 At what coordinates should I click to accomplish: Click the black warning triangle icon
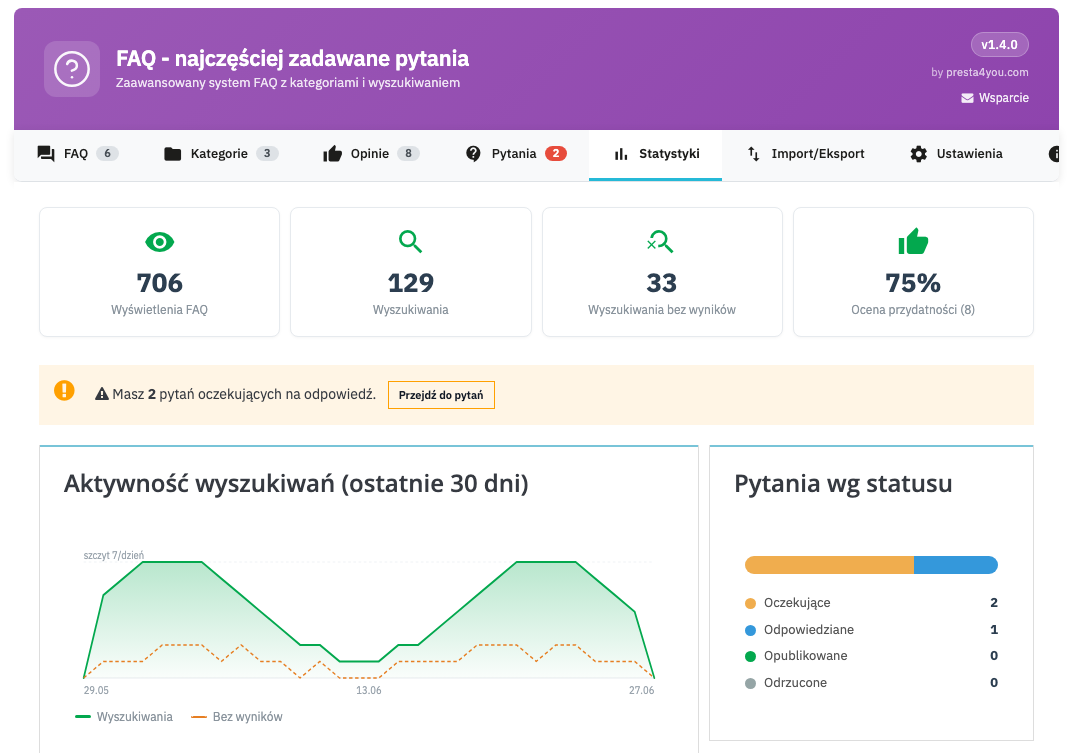click(102, 394)
